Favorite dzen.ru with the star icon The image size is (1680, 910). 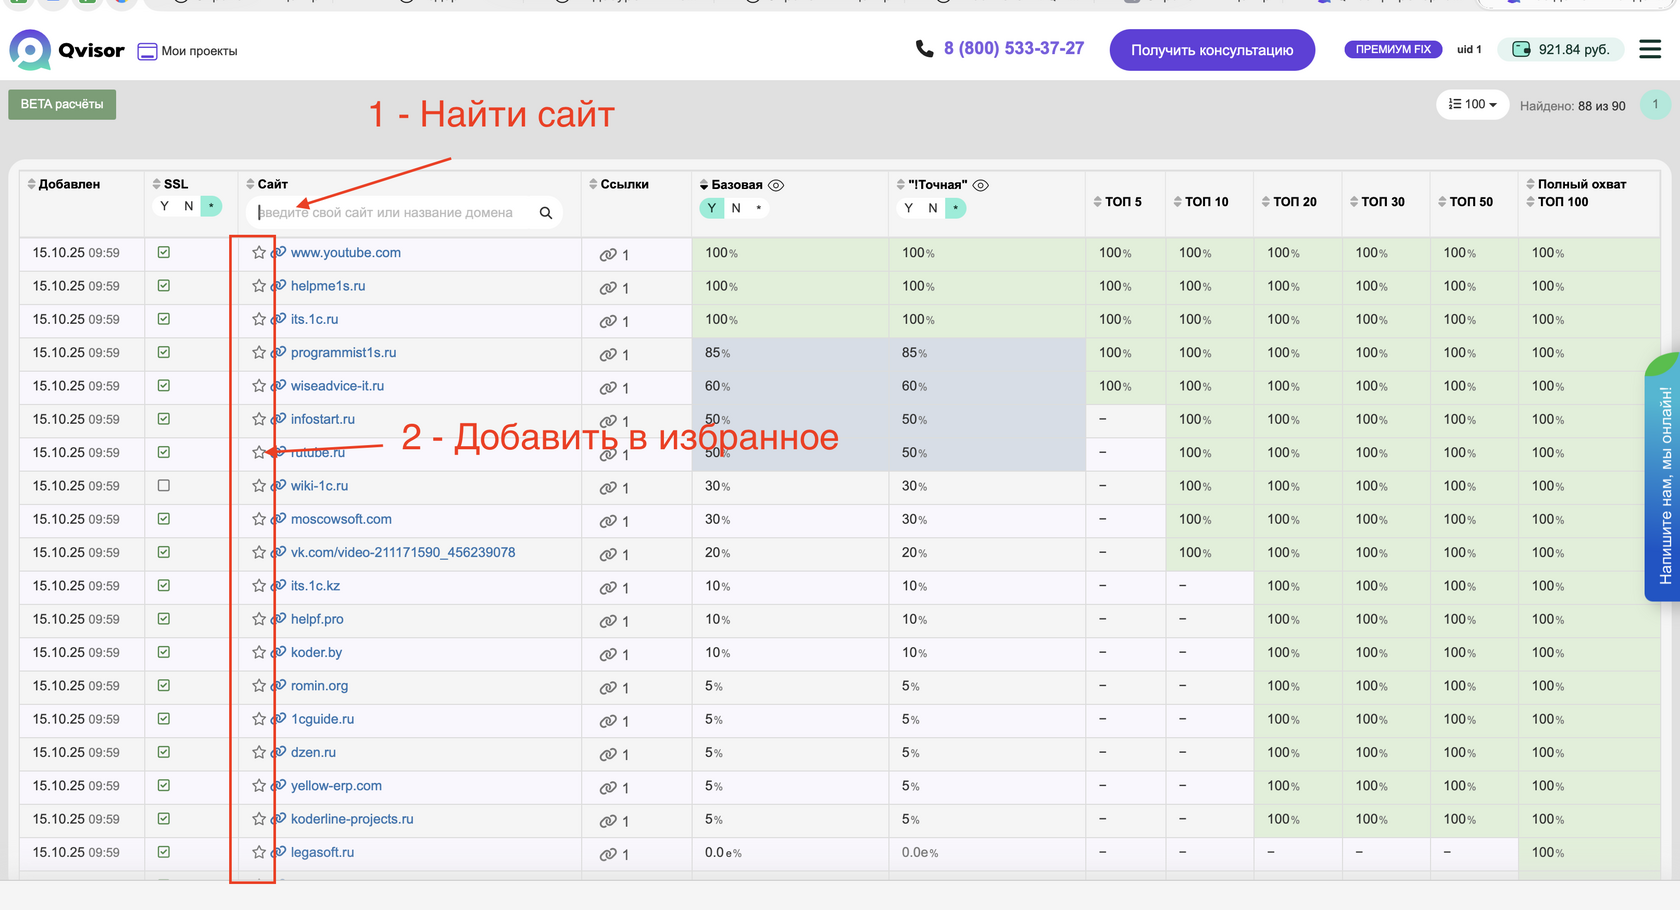coord(259,752)
